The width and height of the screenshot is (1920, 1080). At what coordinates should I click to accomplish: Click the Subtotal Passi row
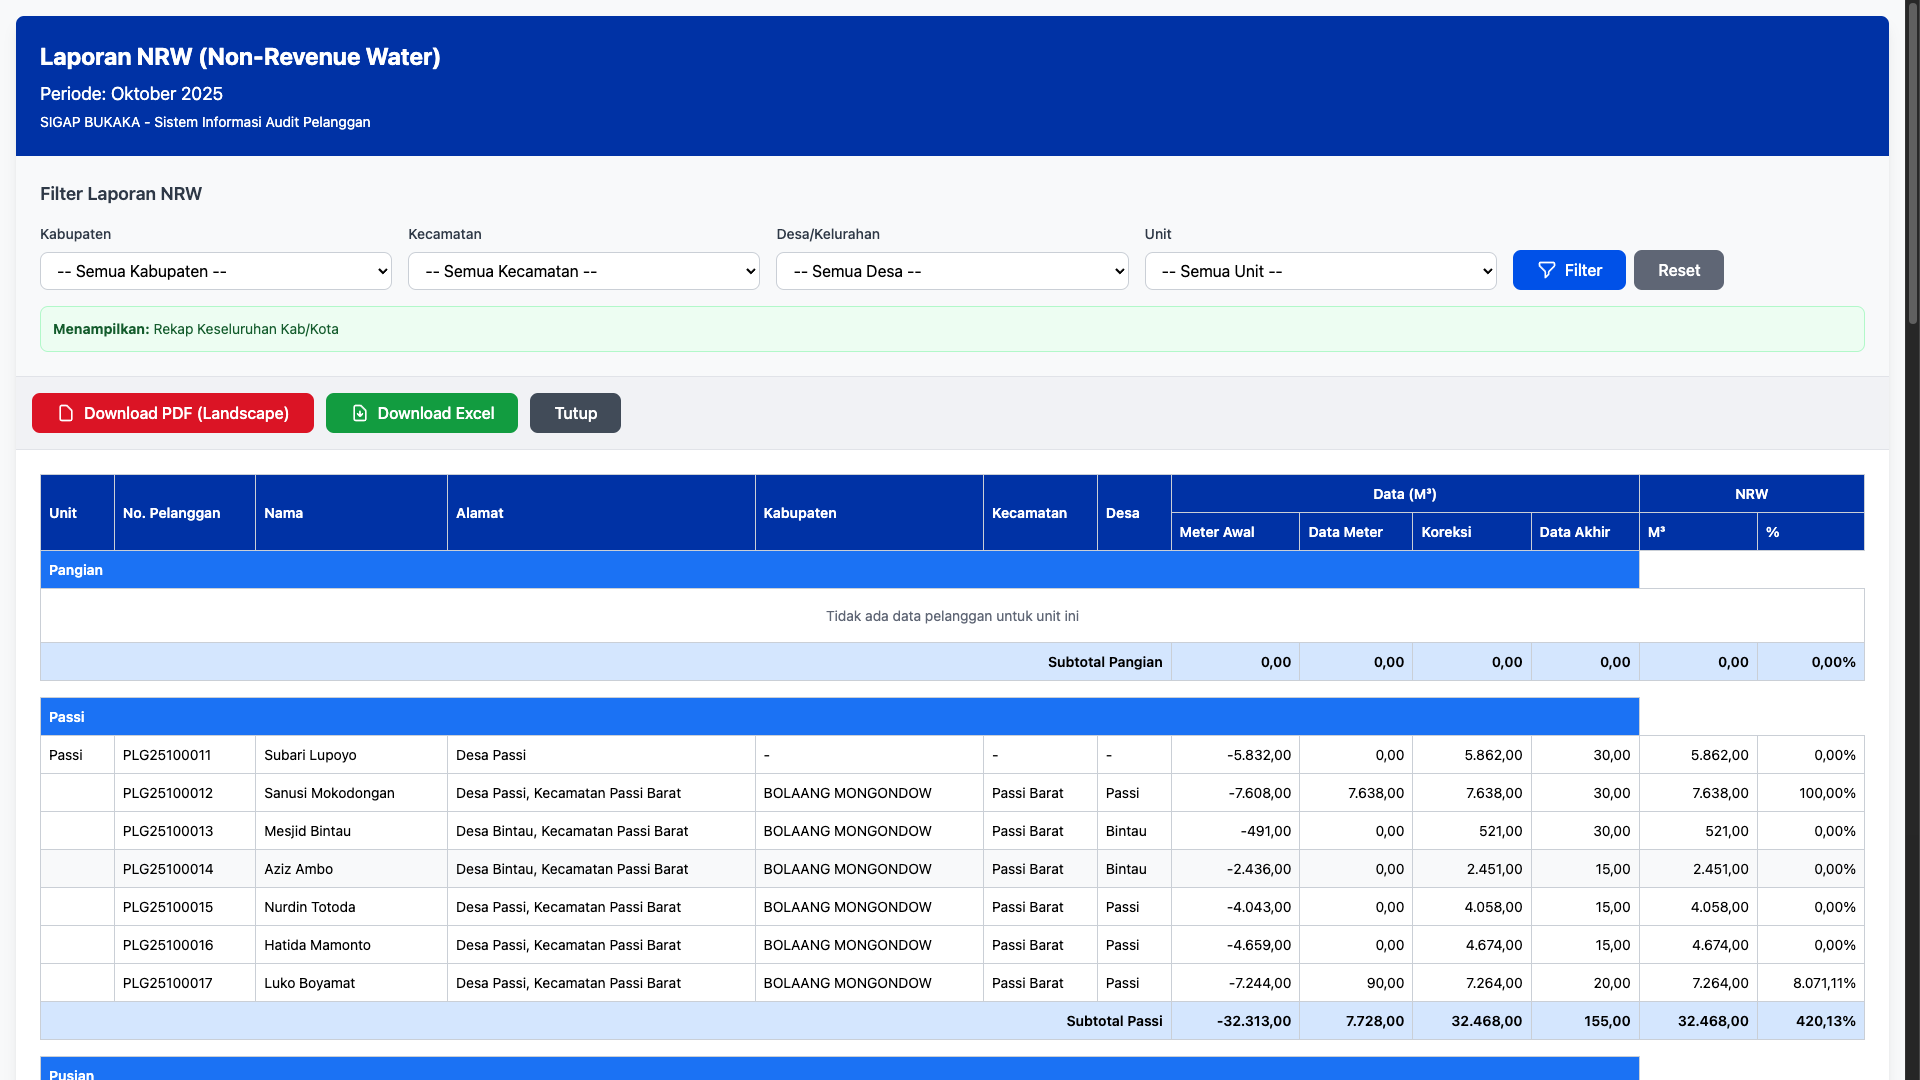tap(1114, 1021)
